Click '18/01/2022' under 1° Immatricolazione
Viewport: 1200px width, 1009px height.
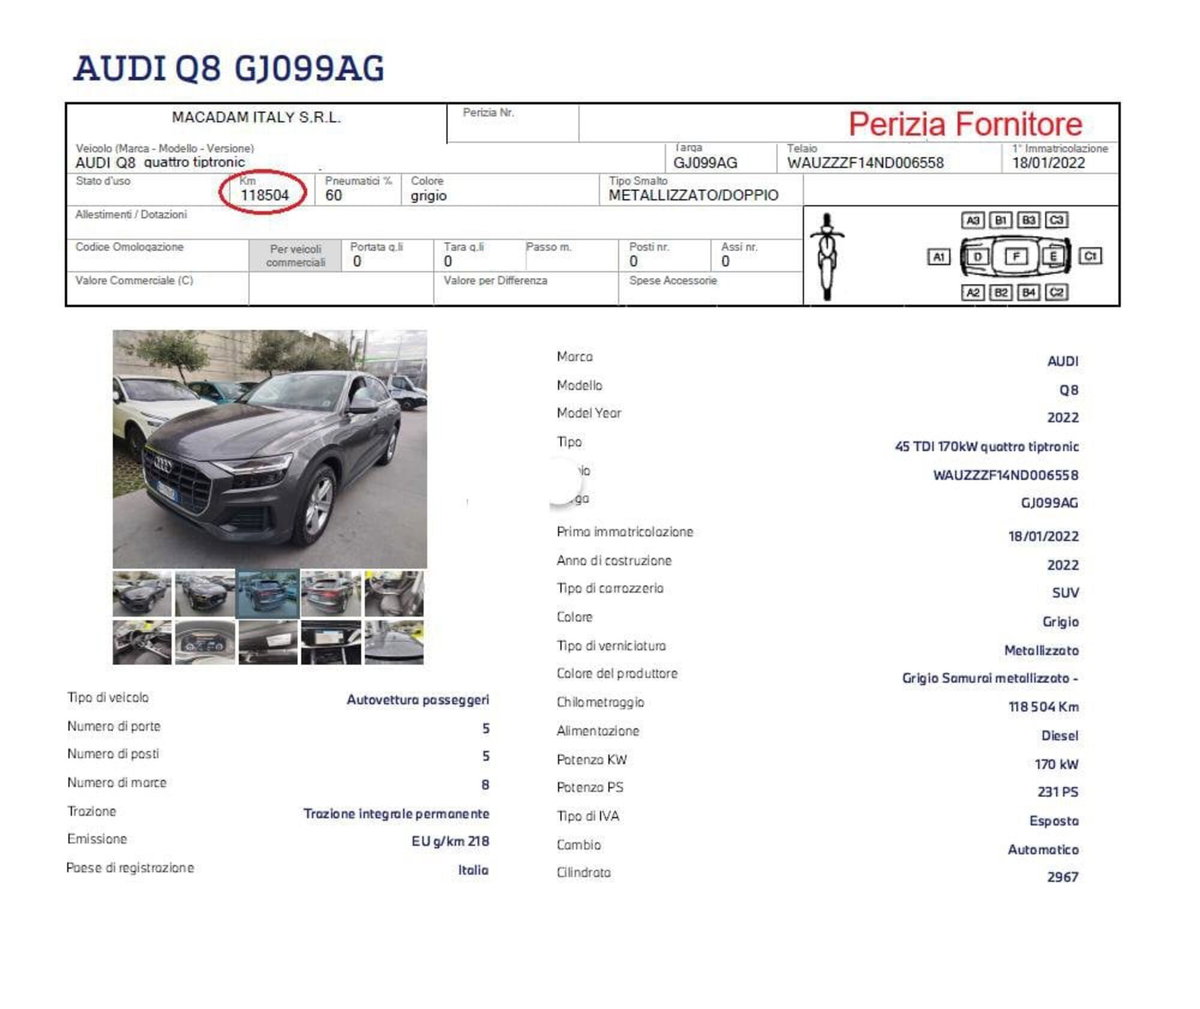tap(1048, 163)
